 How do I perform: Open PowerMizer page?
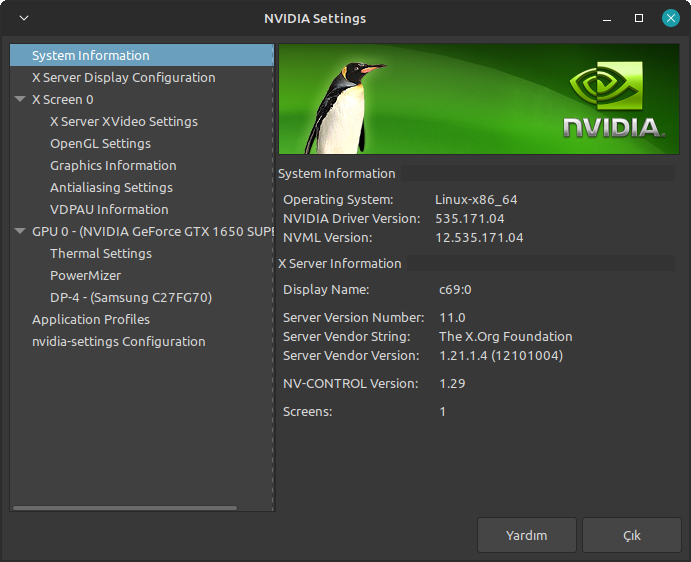click(x=85, y=275)
